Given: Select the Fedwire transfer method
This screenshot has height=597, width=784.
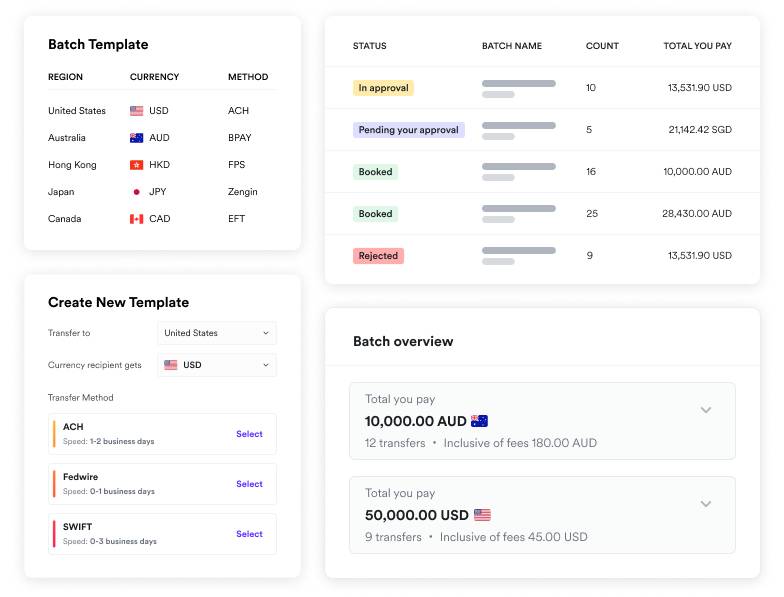Looking at the screenshot, I should tap(249, 484).
